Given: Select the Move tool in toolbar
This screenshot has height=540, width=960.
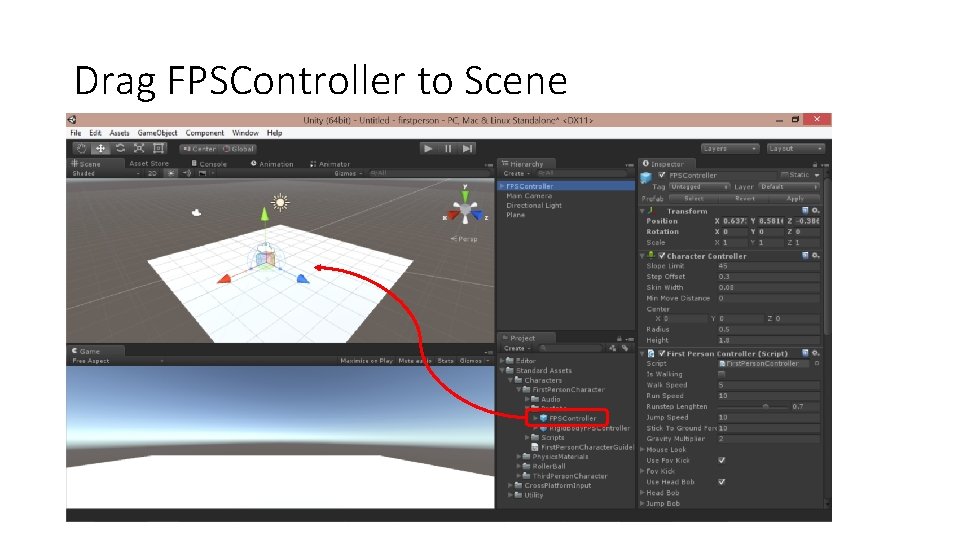Looking at the screenshot, I should click(100, 148).
